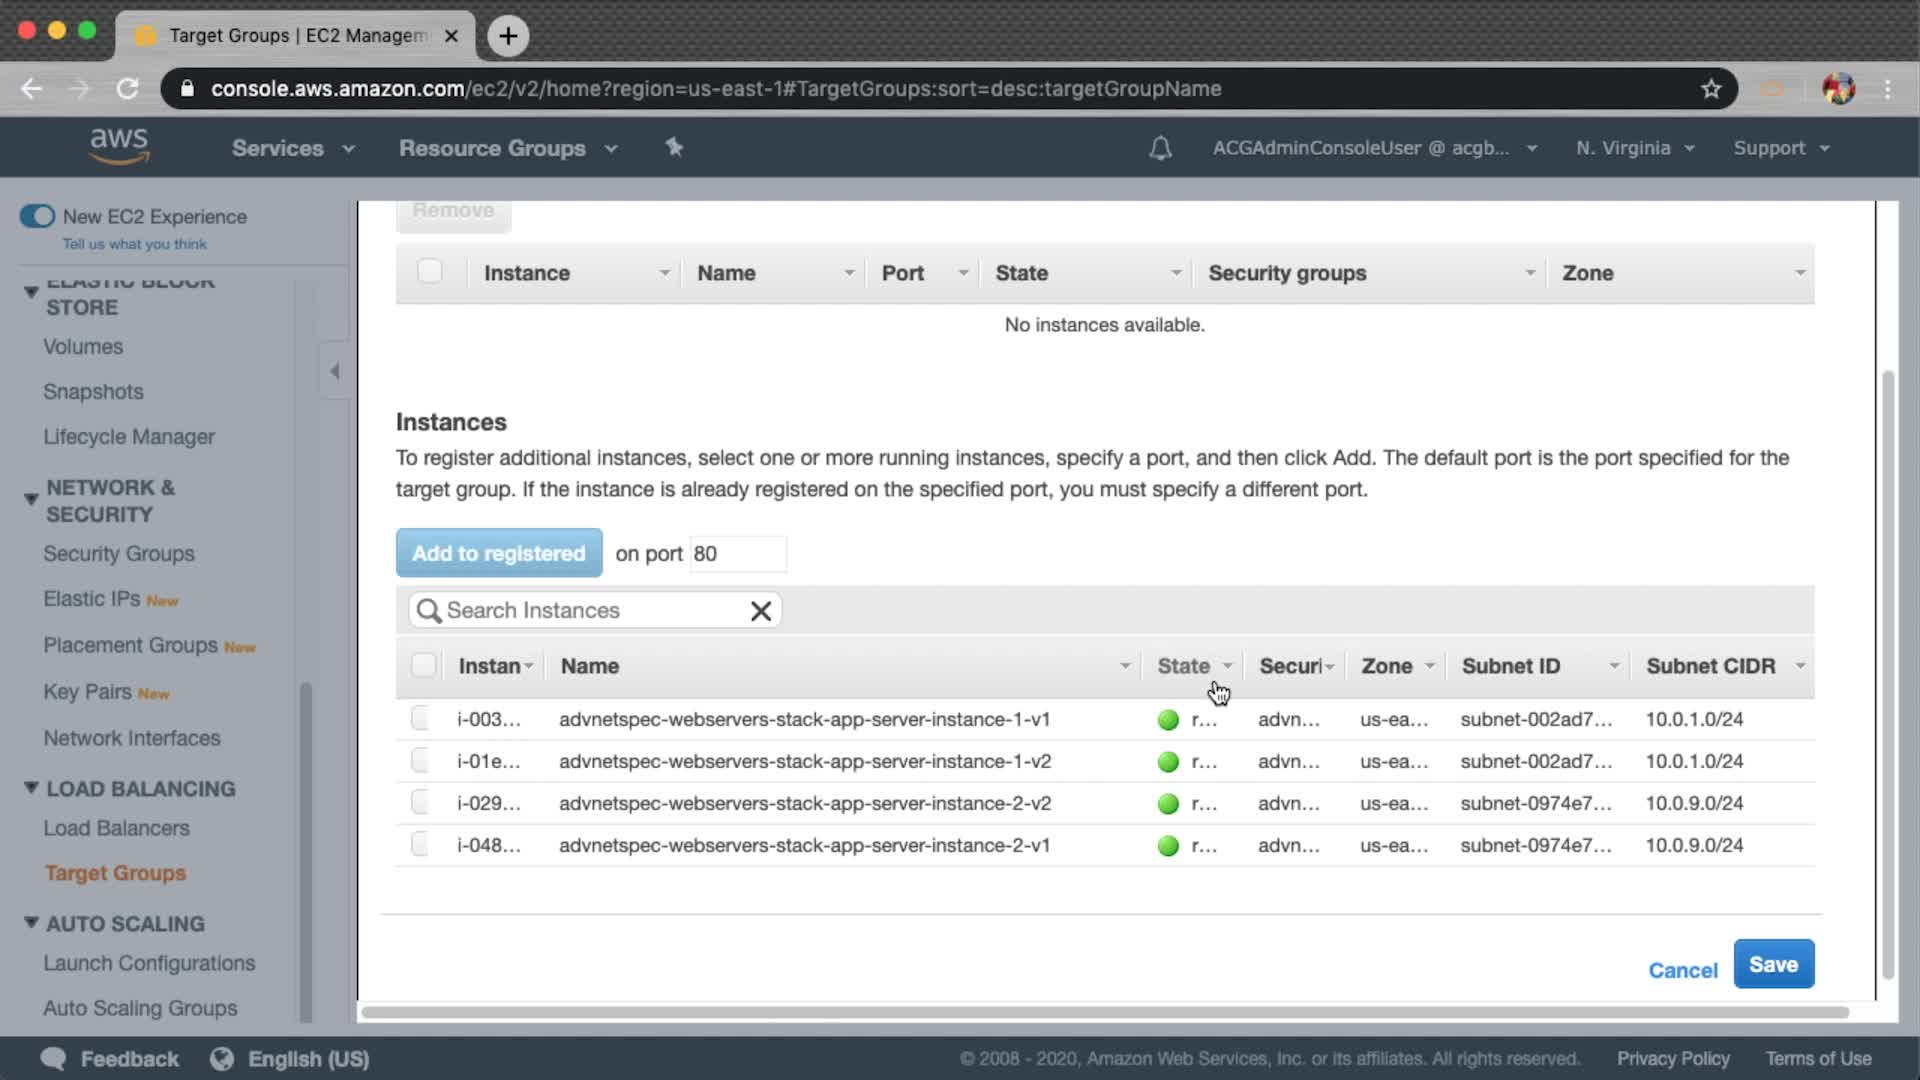This screenshot has width=1920, height=1080.
Task: Click the Cancel link
Action: click(1682, 970)
